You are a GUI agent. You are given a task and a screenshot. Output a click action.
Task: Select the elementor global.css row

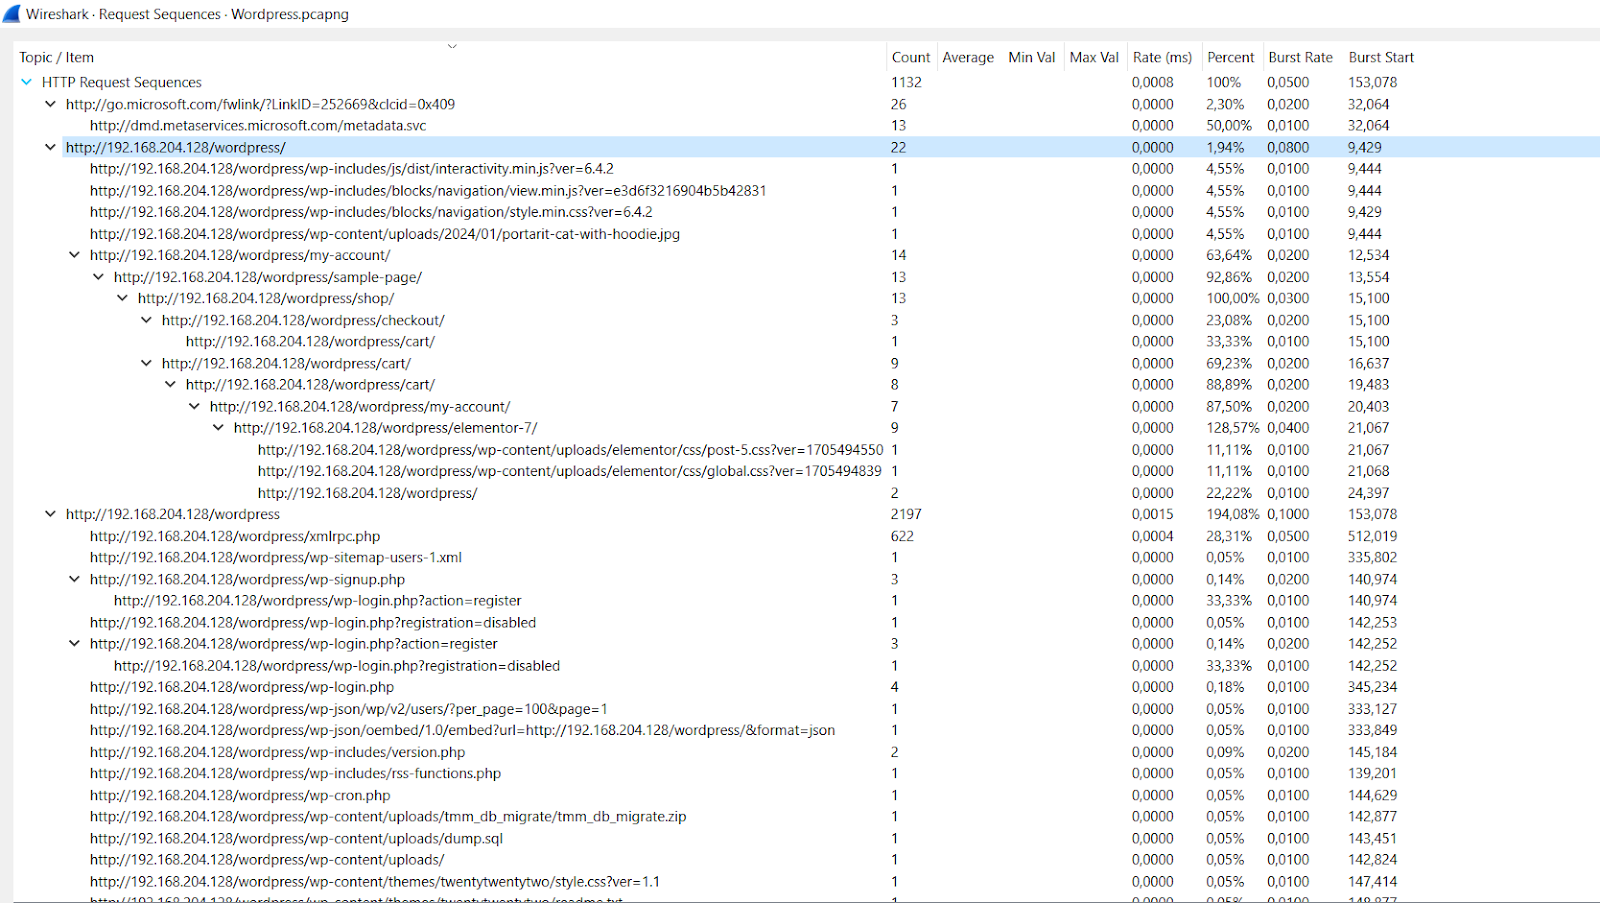pyautogui.click(x=806, y=471)
